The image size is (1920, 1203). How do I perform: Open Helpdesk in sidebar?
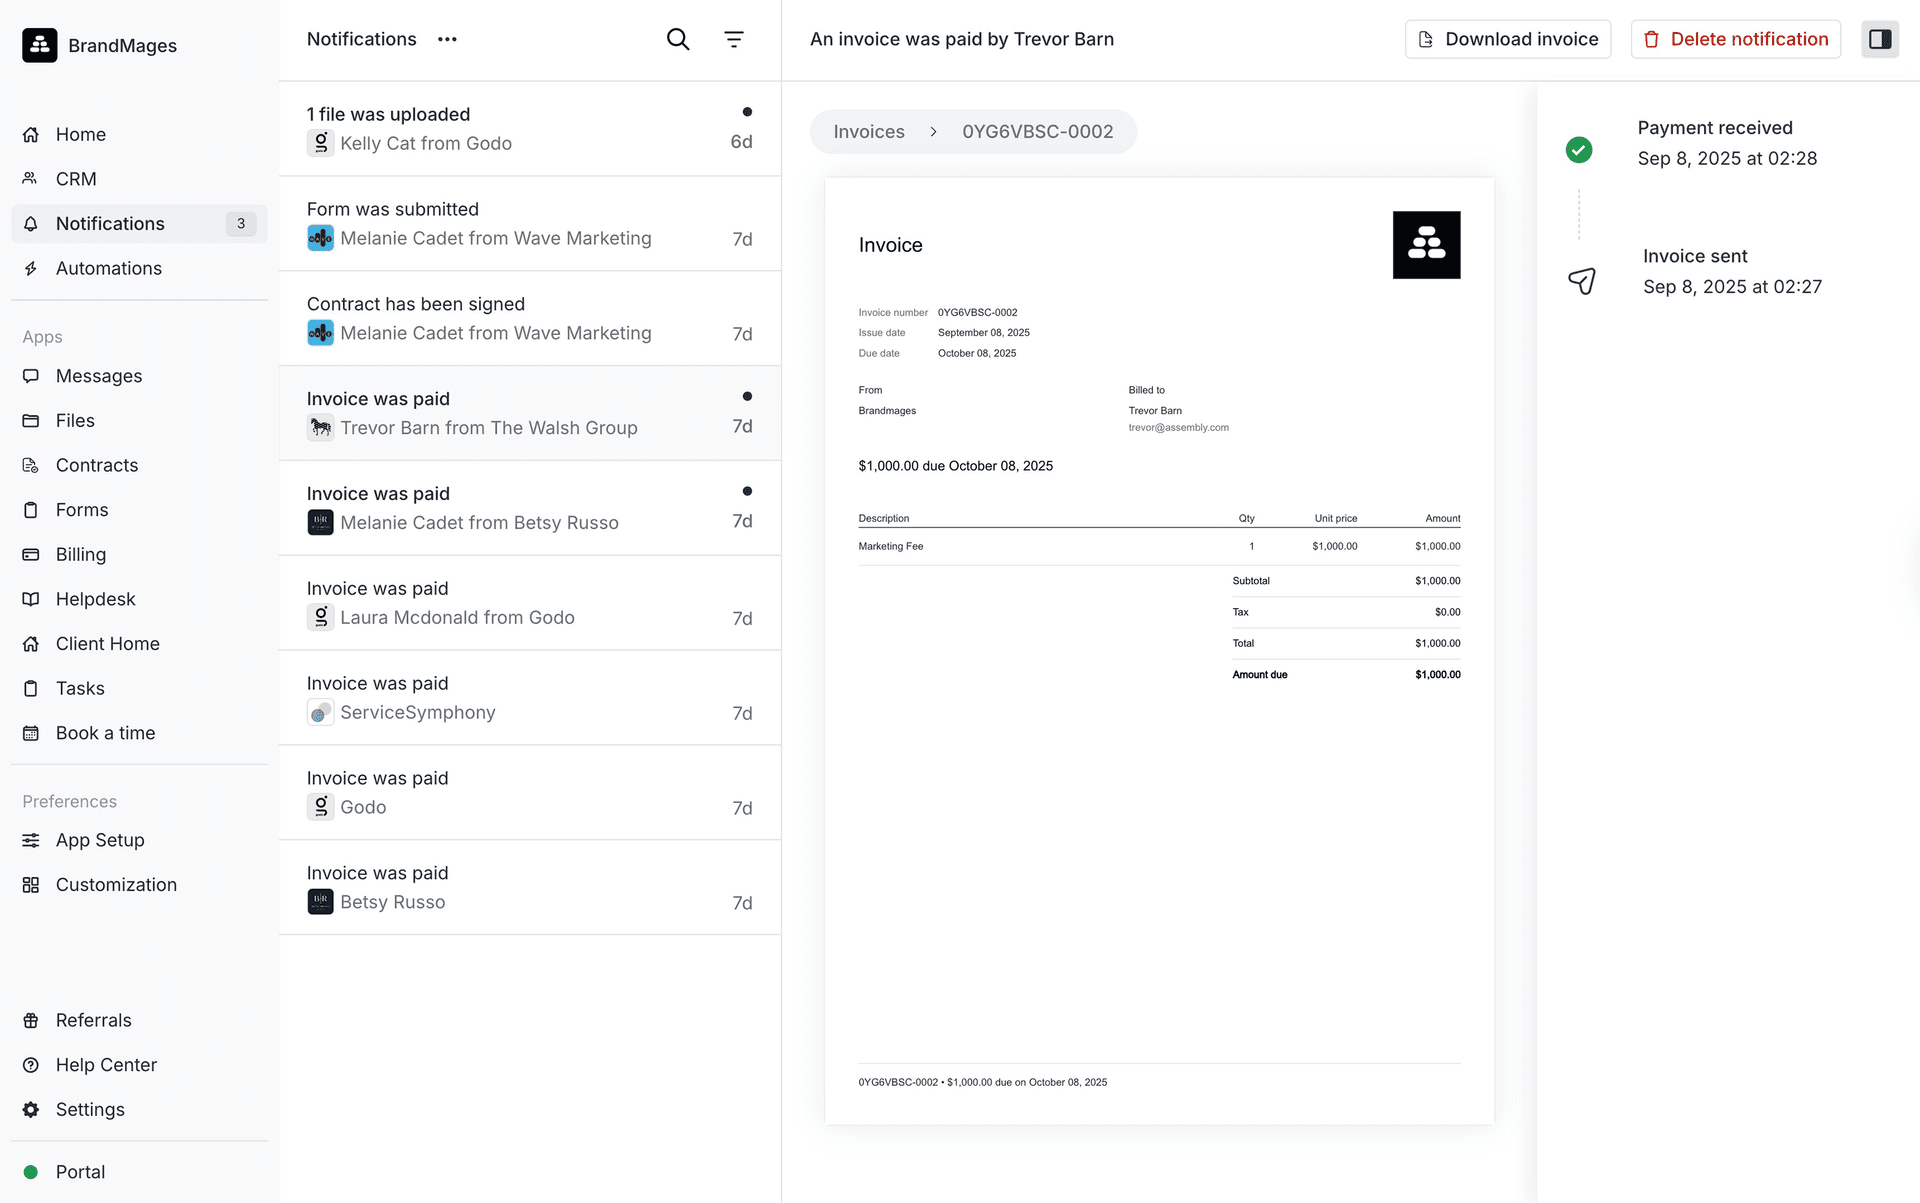tap(95, 599)
